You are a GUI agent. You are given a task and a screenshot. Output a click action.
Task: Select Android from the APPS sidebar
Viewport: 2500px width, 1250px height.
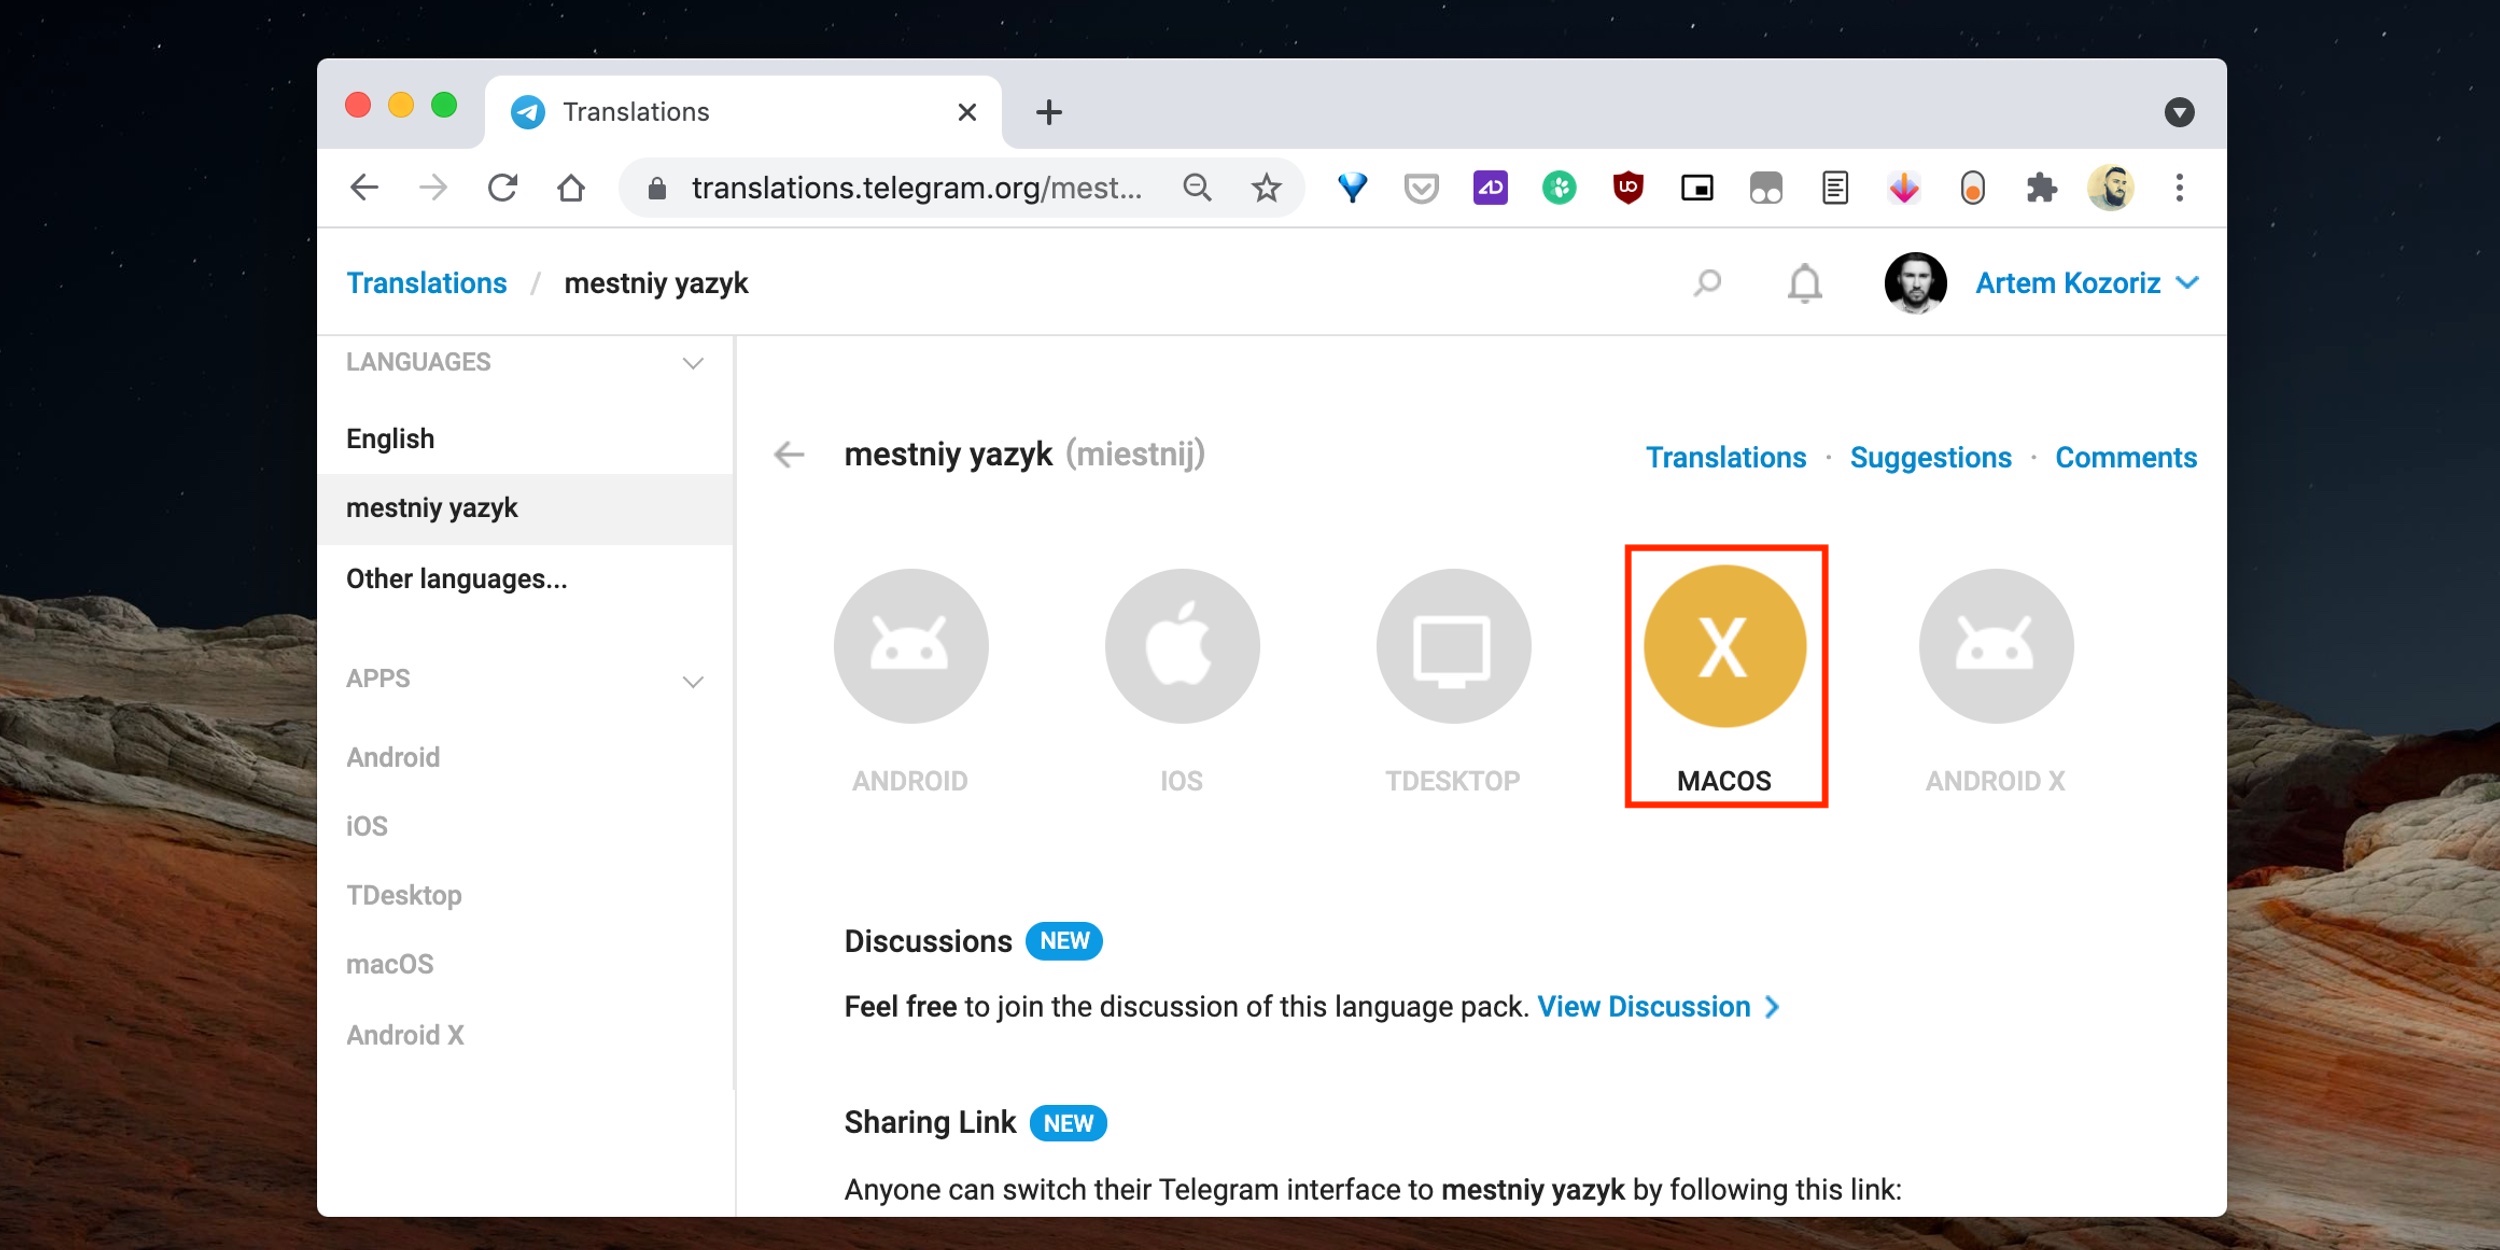coord(394,756)
